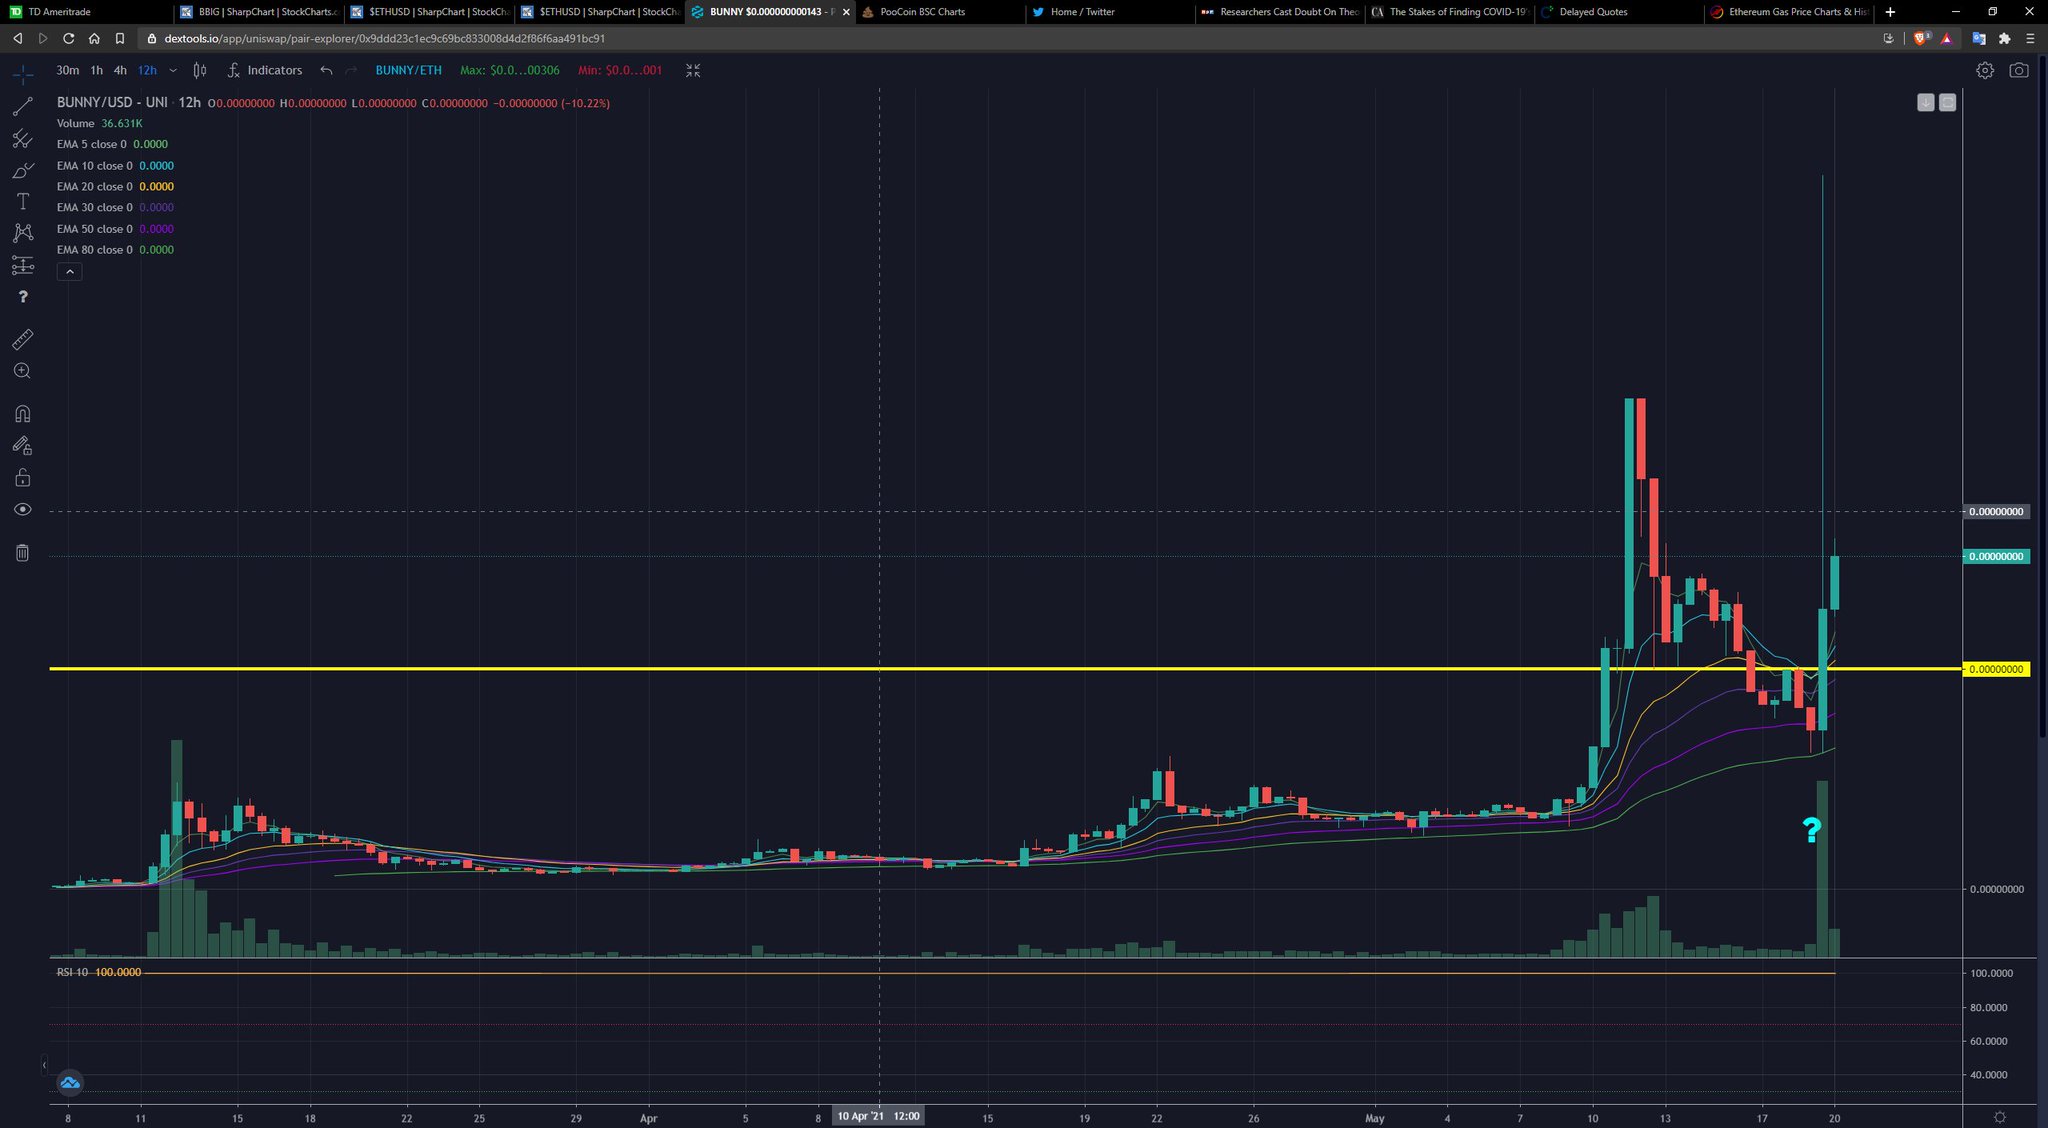Select the Text annotation tool
Viewport: 2048px width, 1128px height.
point(22,202)
